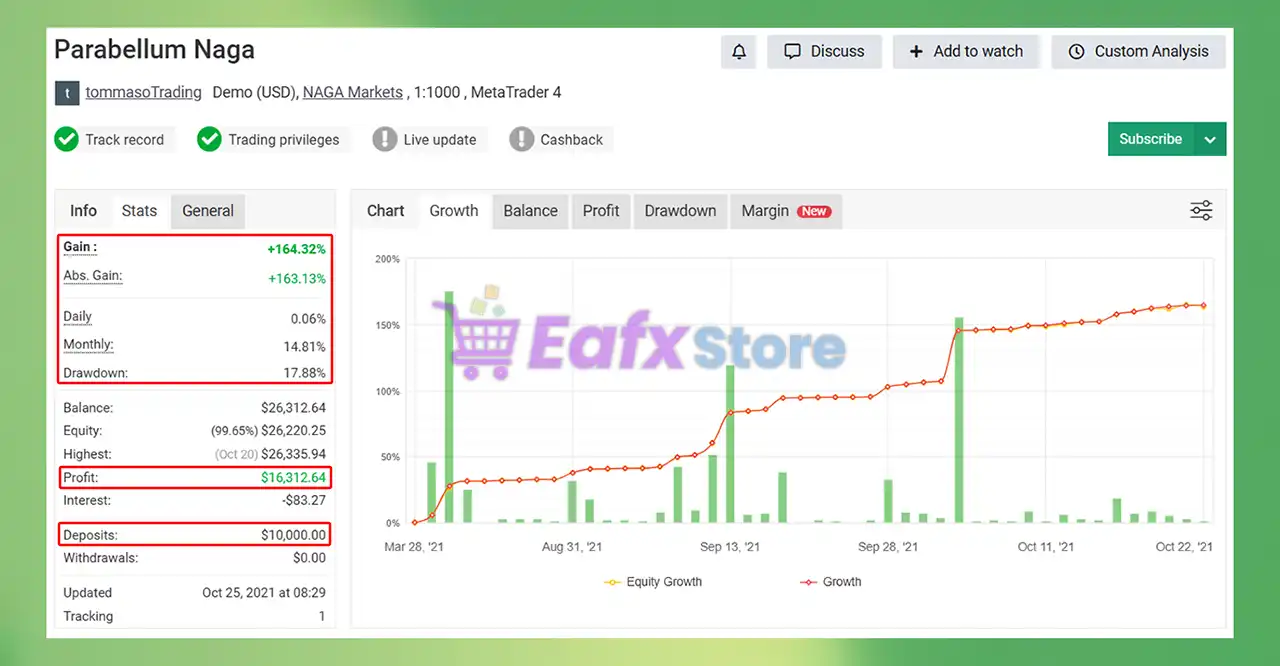Image resolution: width=1280 pixels, height=666 pixels.
Task: Click the Cashback badge label
Action: [x=572, y=140]
